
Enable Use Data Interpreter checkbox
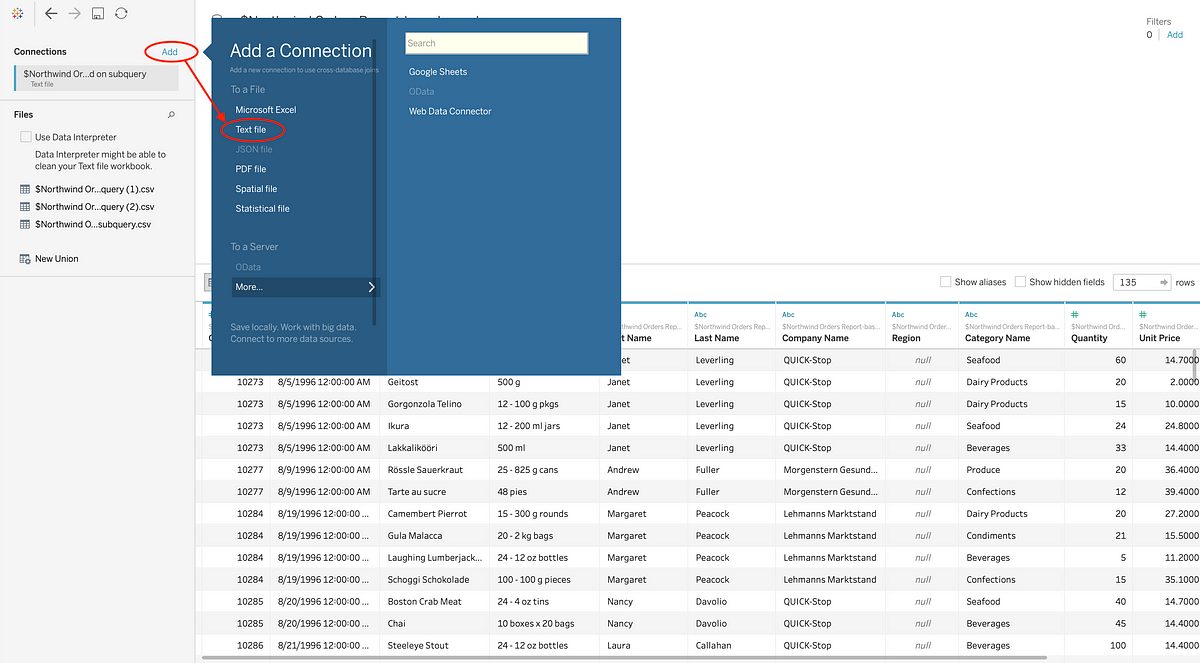(26, 137)
